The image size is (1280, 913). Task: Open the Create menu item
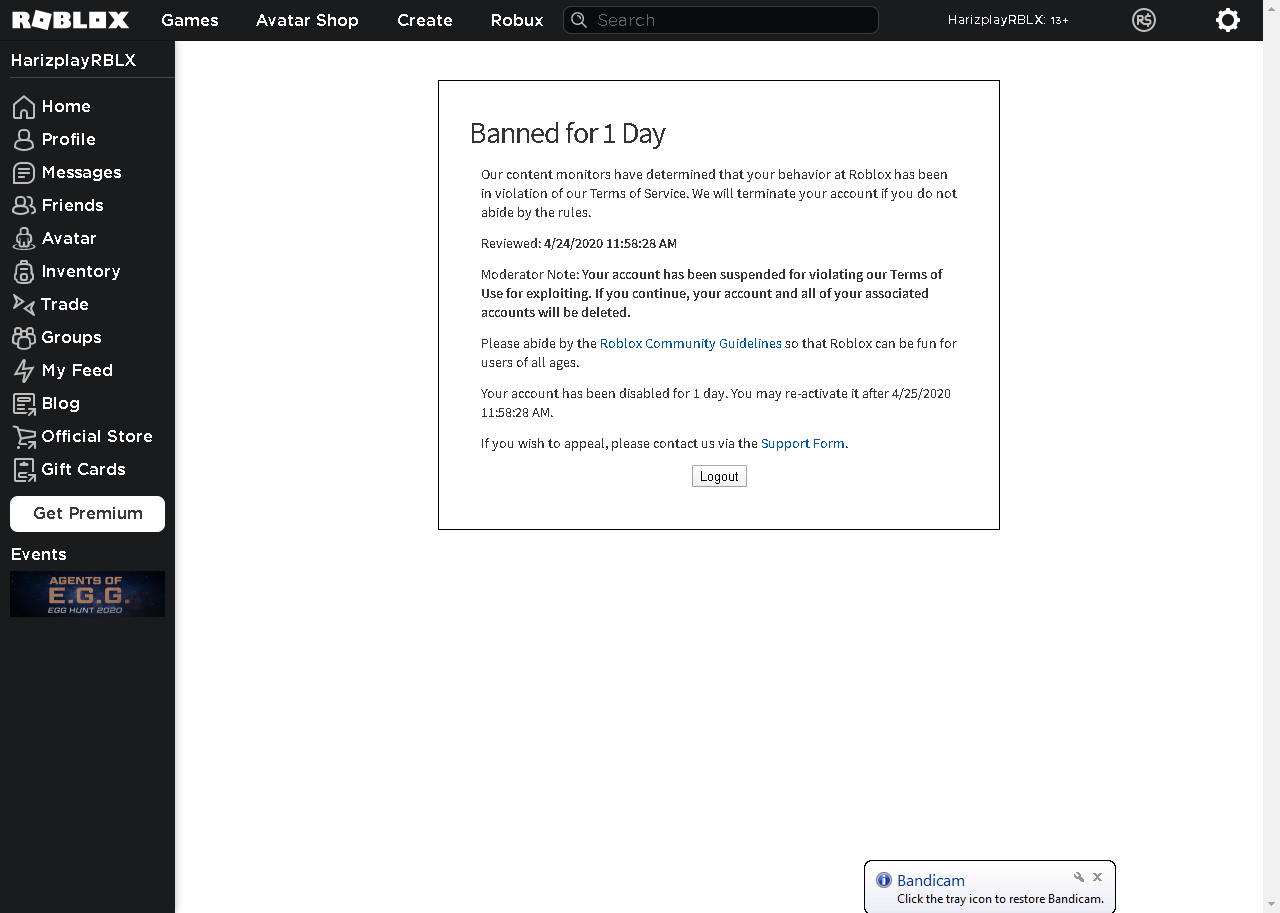(x=425, y=20)
